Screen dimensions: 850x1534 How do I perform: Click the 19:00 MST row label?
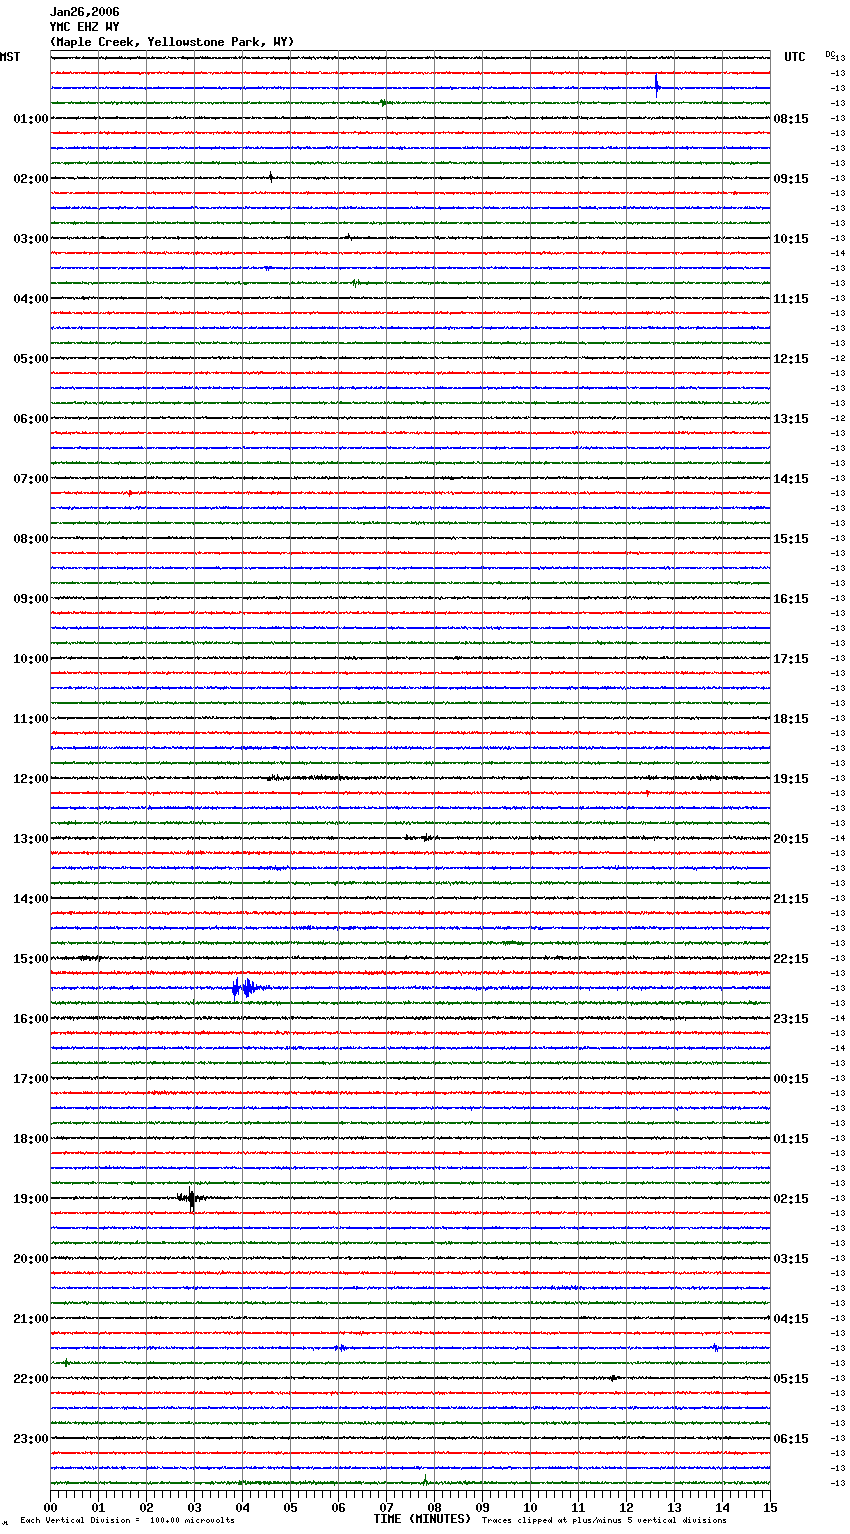coord(30,1199)
